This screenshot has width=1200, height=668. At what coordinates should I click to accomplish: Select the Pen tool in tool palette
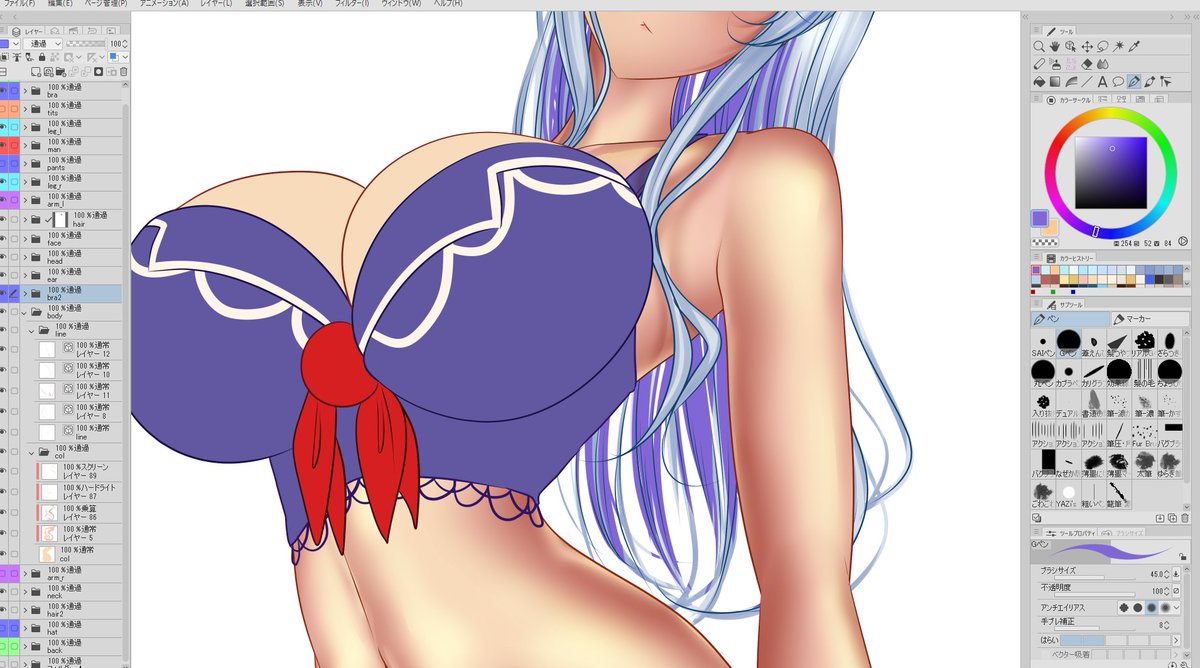pos(1134,82)
